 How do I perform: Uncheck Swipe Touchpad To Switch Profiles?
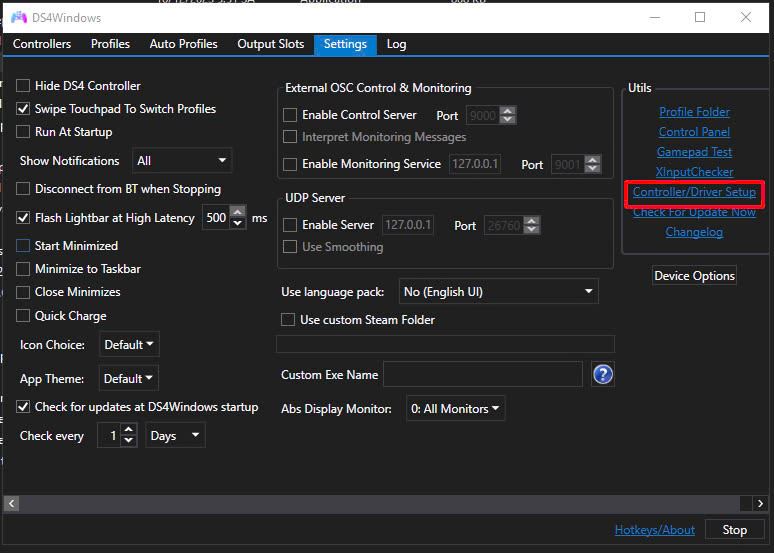(23, 109)
